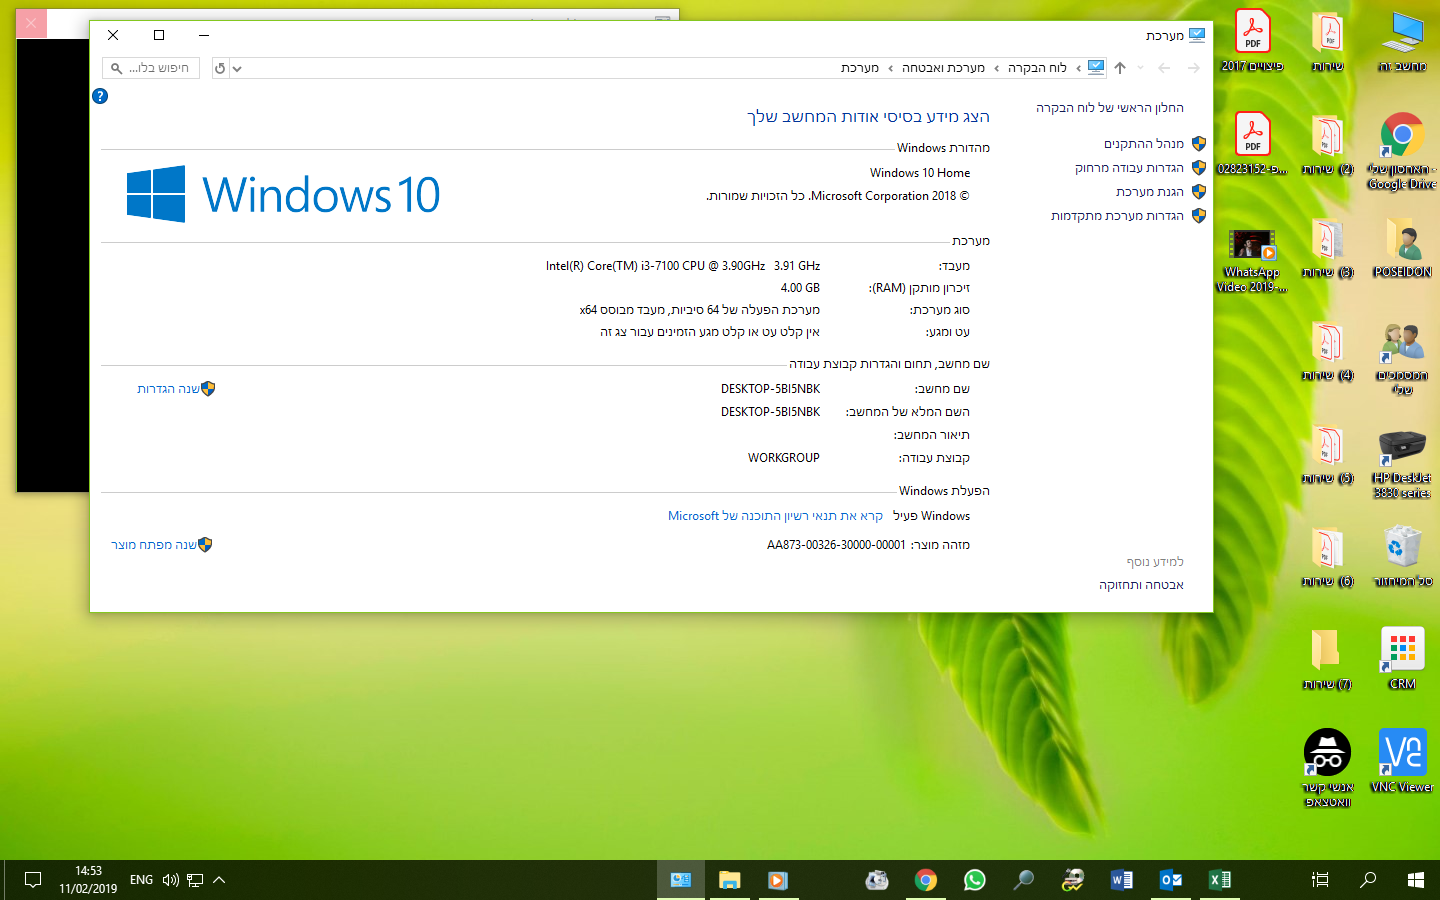Open הגדרות עבודה מרחוק remote settings link
The height and width of the screenshot is (900, 1440).
(x=1129, y=168)
